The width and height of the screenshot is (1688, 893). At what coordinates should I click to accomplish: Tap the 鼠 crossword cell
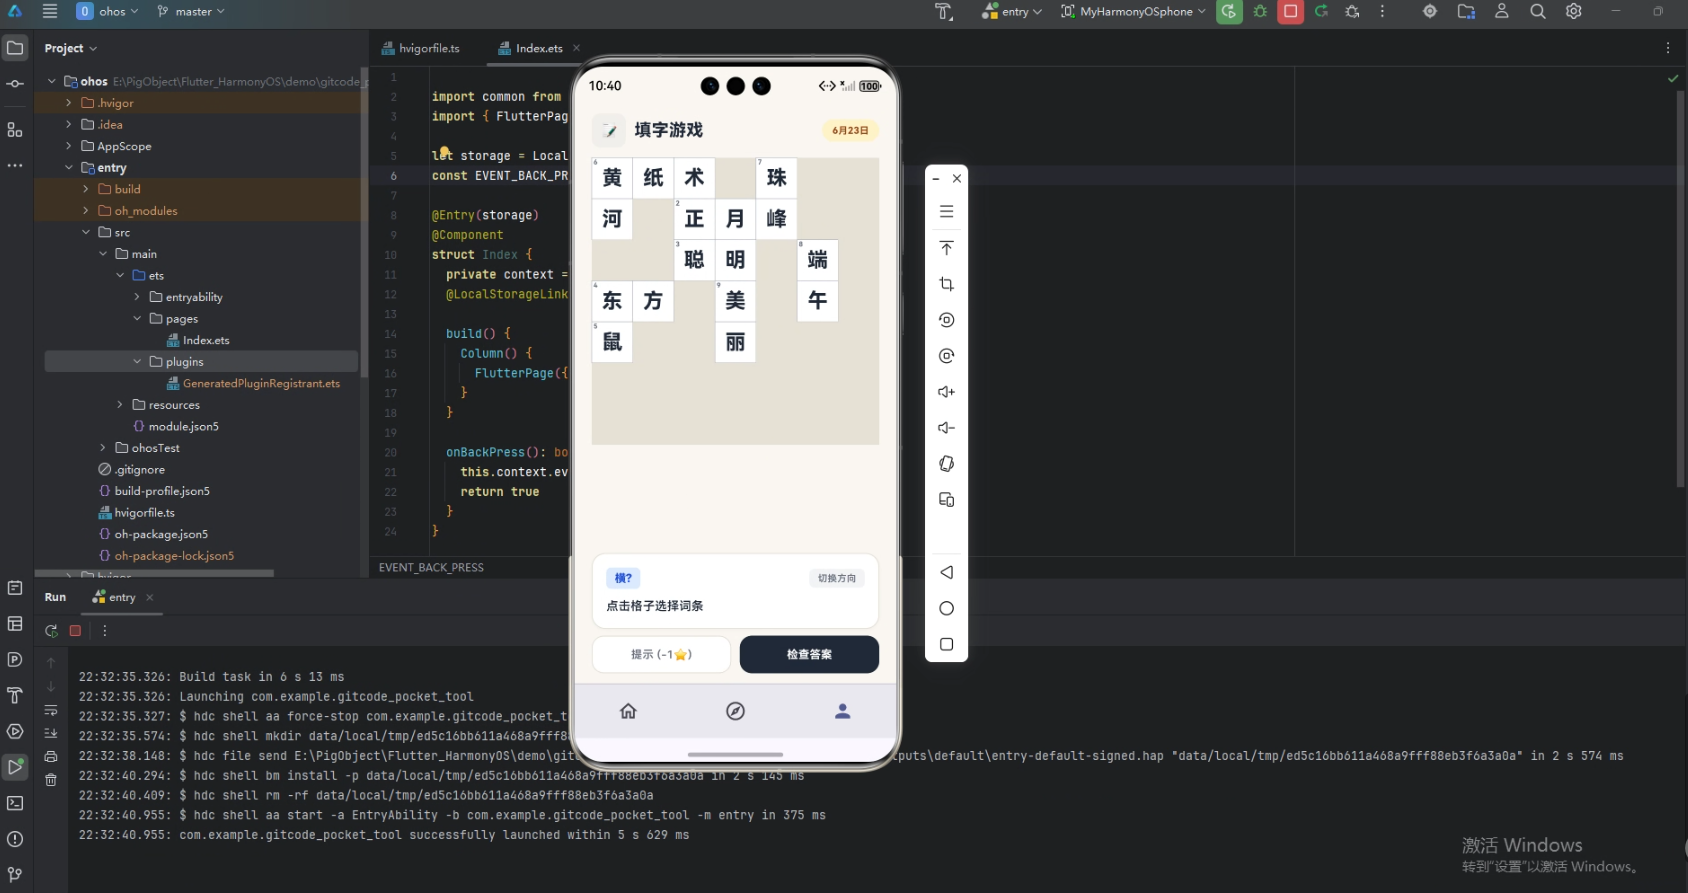[612, 342]
